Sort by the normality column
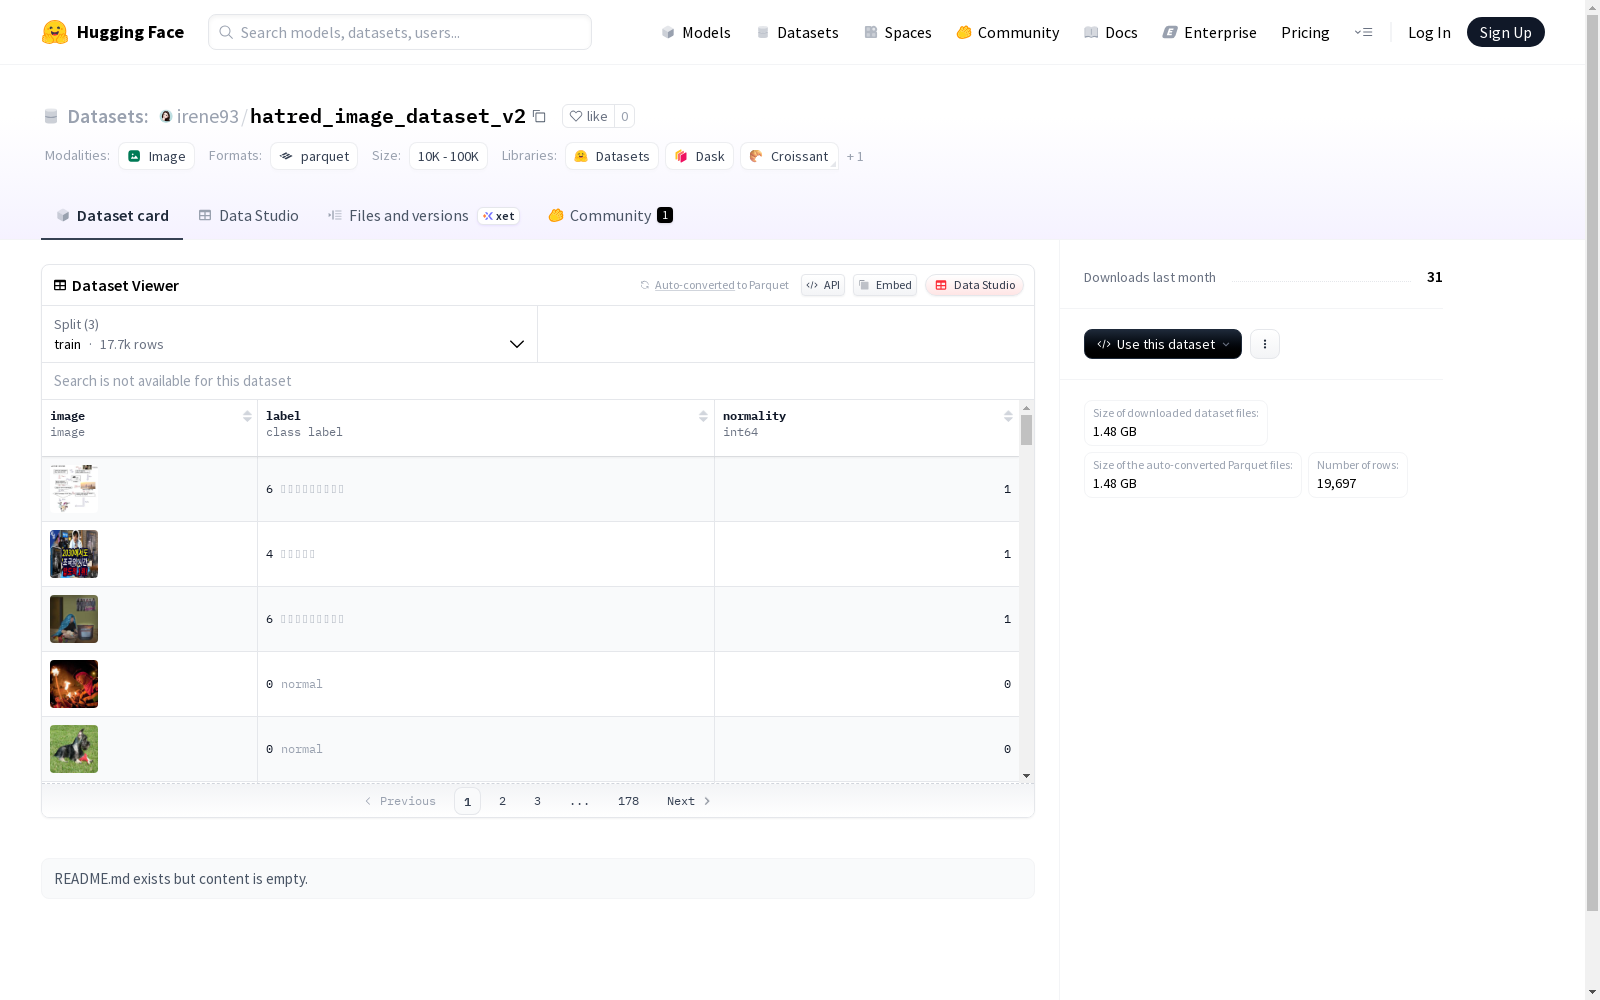 coord(1008,416)
